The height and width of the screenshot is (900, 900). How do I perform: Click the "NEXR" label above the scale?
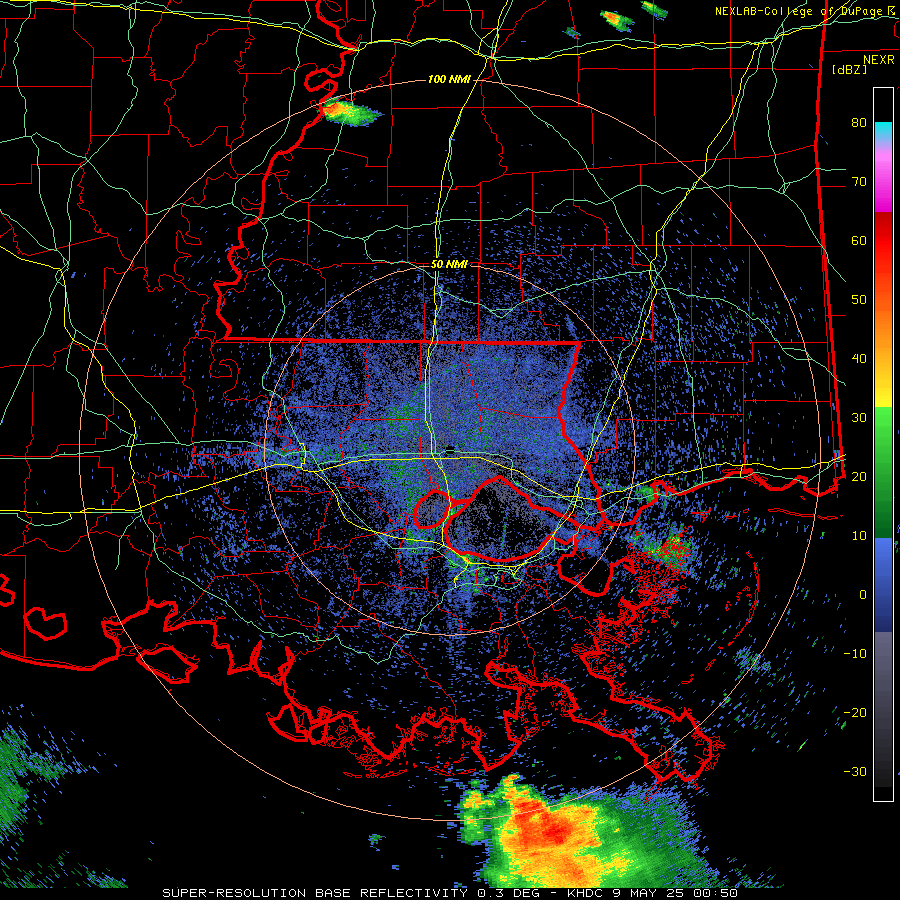[x=879, y=60]
